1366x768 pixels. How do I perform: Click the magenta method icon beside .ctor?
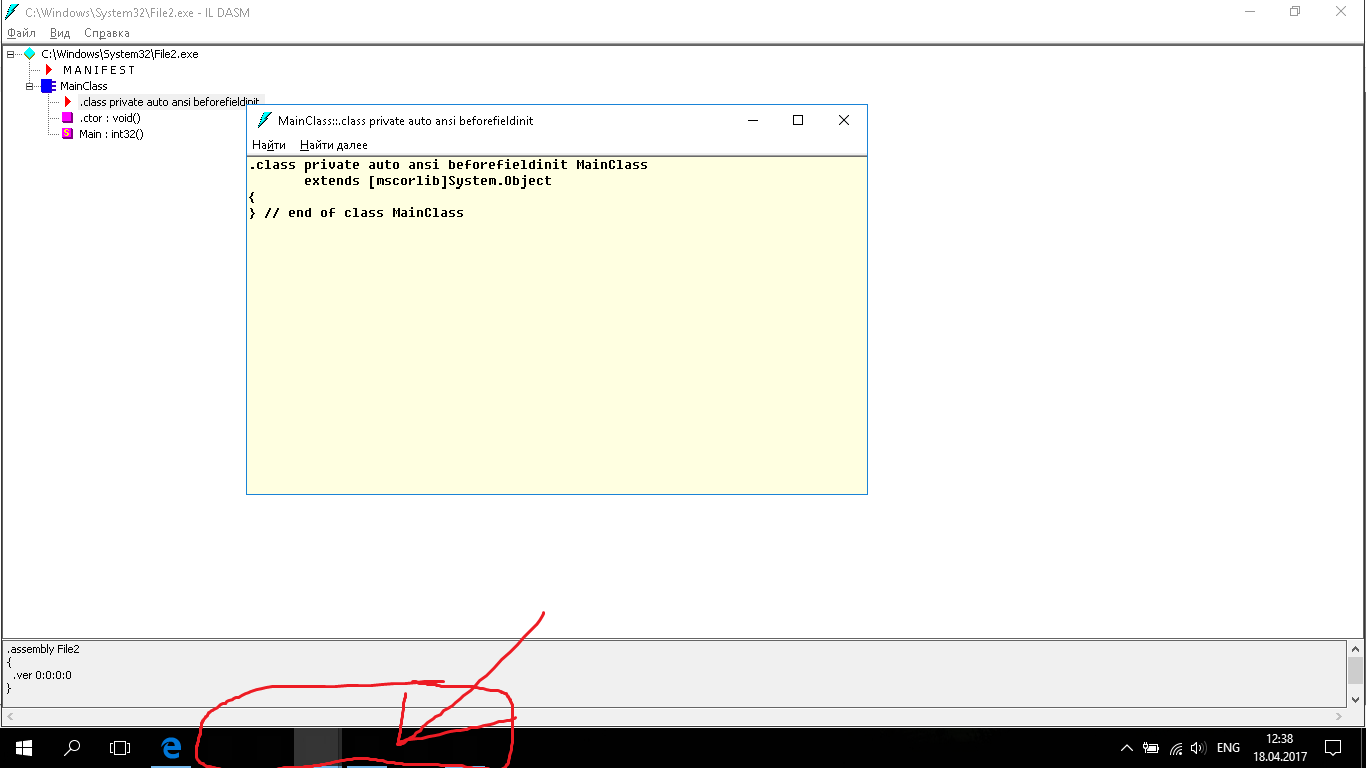(68, 118)
